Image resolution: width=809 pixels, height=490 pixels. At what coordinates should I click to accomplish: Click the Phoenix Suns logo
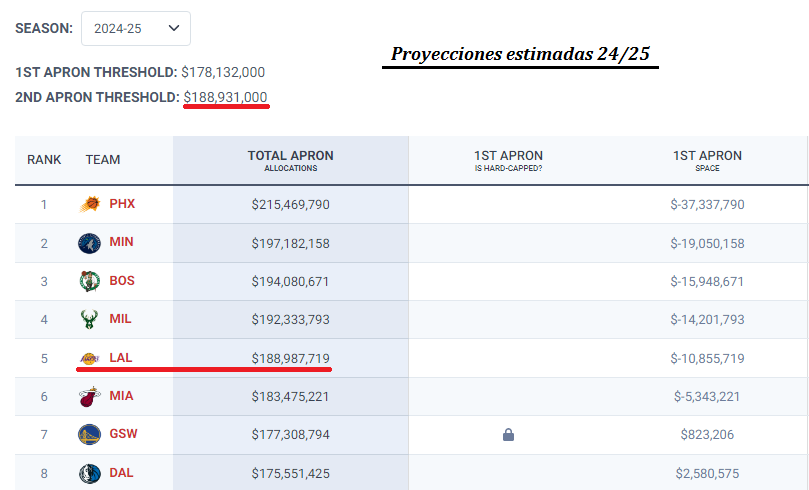90,204
